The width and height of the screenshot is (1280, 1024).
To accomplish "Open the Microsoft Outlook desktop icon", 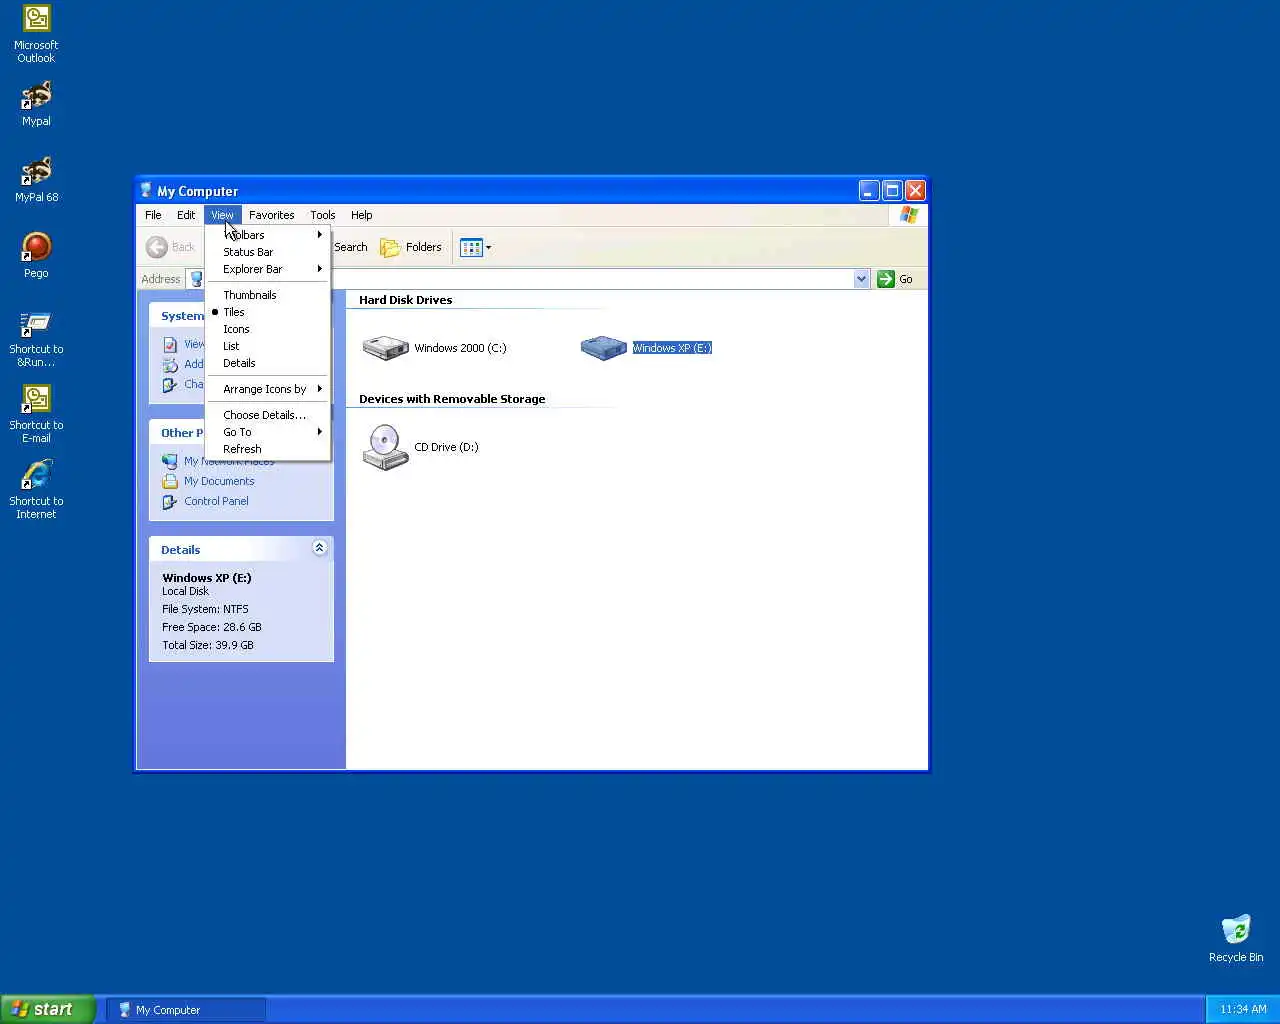I will [x=36, y=33].
